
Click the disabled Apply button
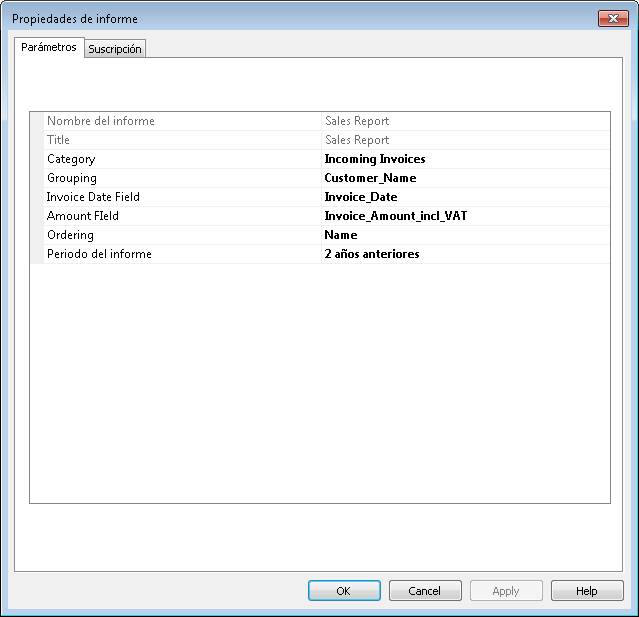click(x=506, y=591)
